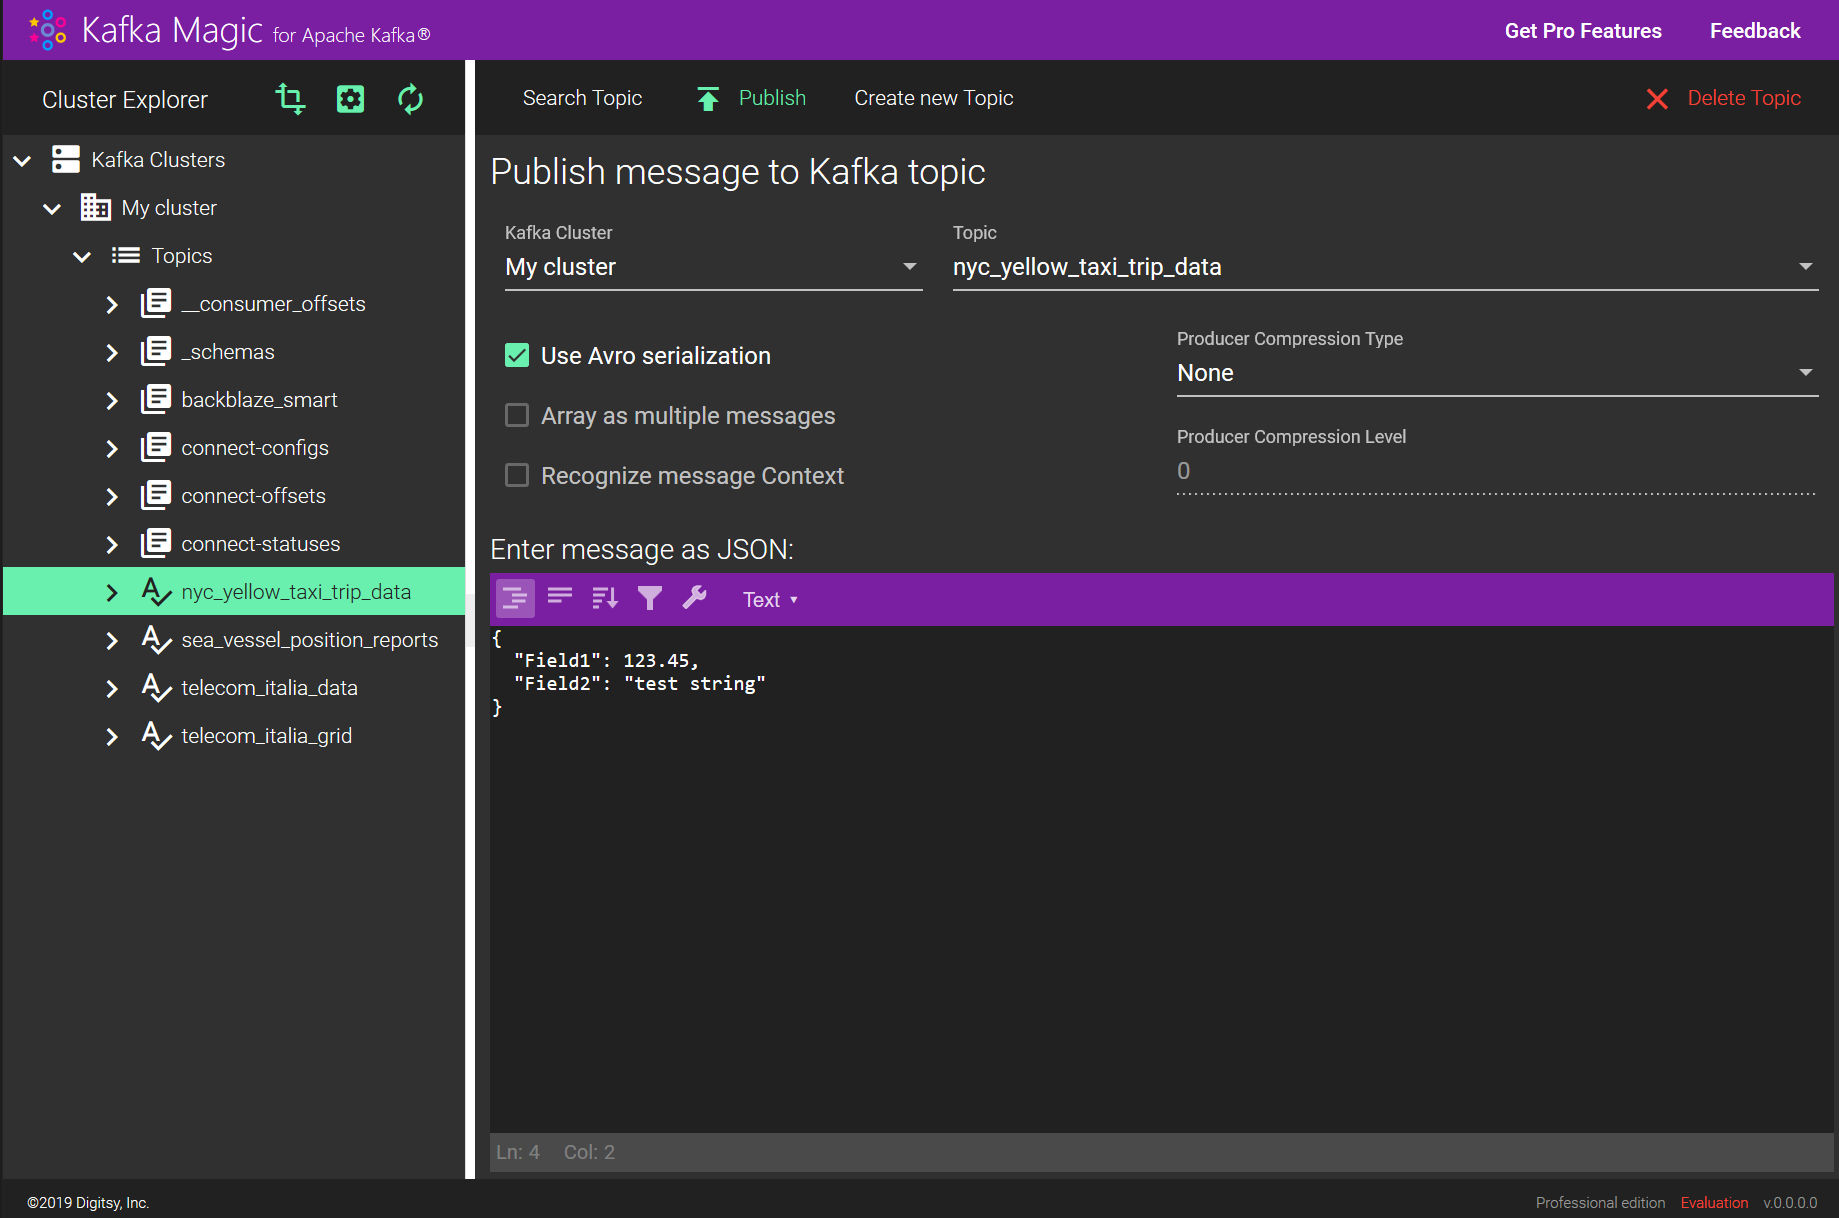
Task: Click the Kafka Clusters server icon
Action: [x=66, y=159]
